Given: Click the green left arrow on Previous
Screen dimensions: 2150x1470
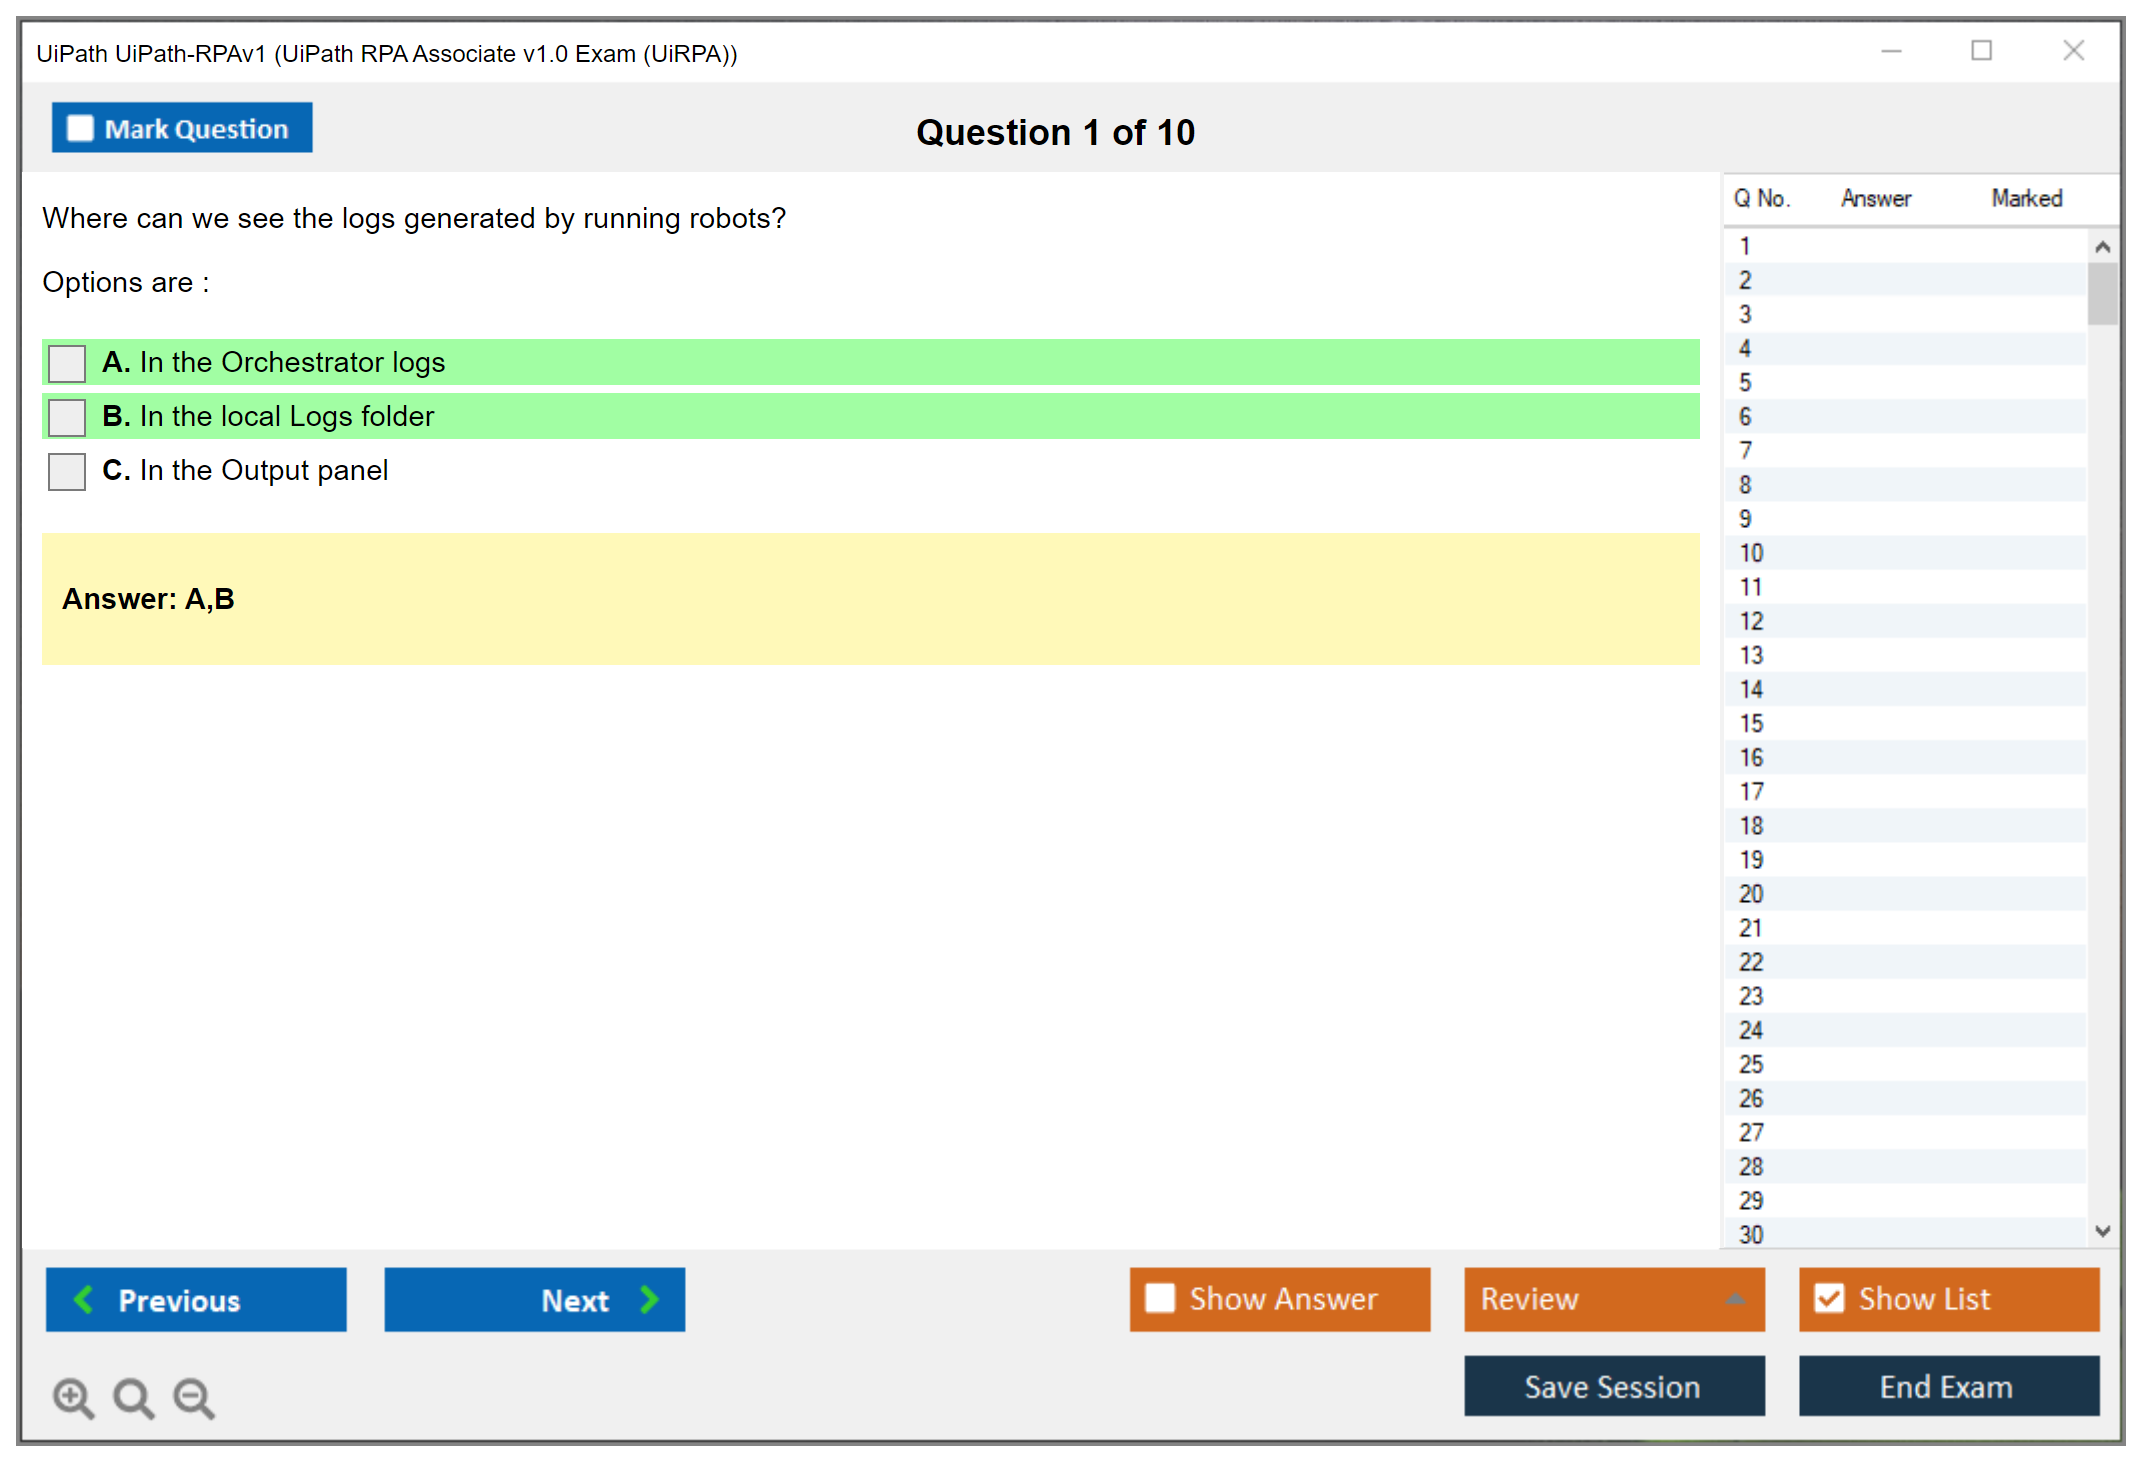Looking at the screenshot, I should 84,1299.
